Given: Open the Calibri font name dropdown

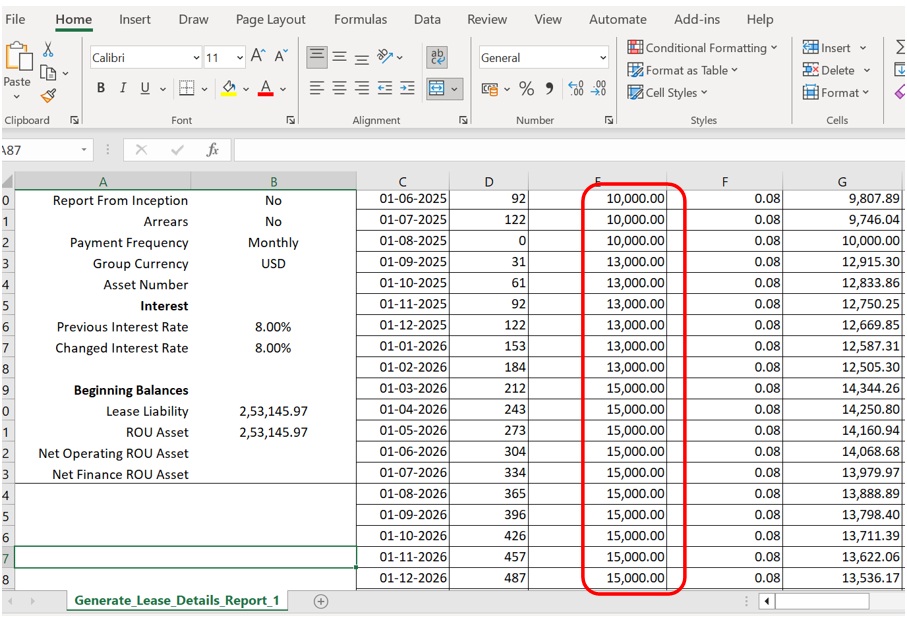Looking at the screenshot, I should coord(196,58).
